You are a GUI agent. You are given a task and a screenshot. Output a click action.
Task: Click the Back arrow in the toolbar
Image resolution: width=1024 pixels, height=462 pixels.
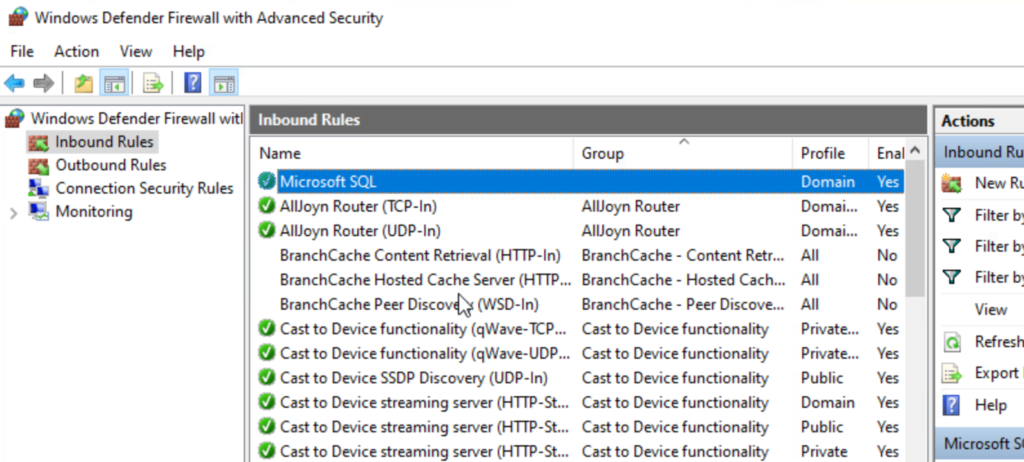[x=14, y=83]
